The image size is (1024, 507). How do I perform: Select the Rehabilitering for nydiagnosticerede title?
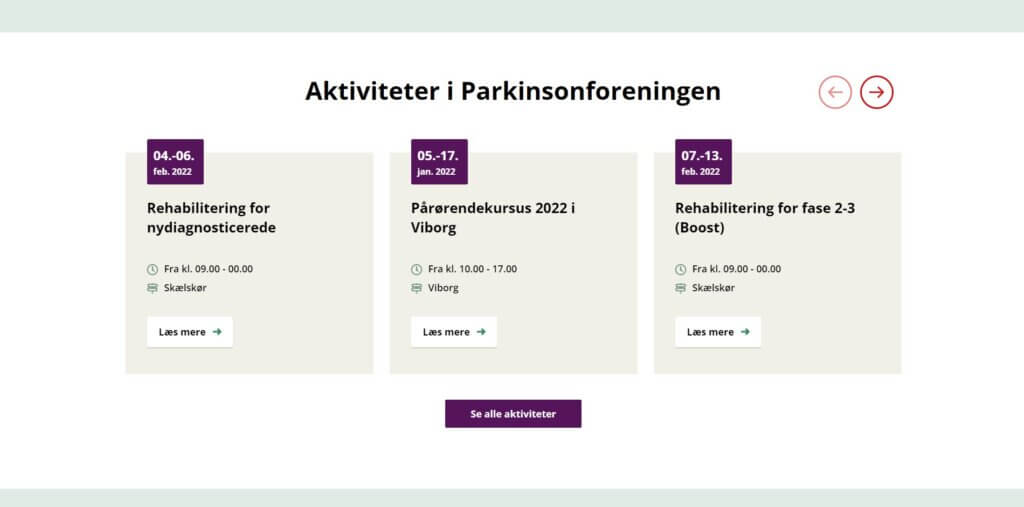[212, 218]
